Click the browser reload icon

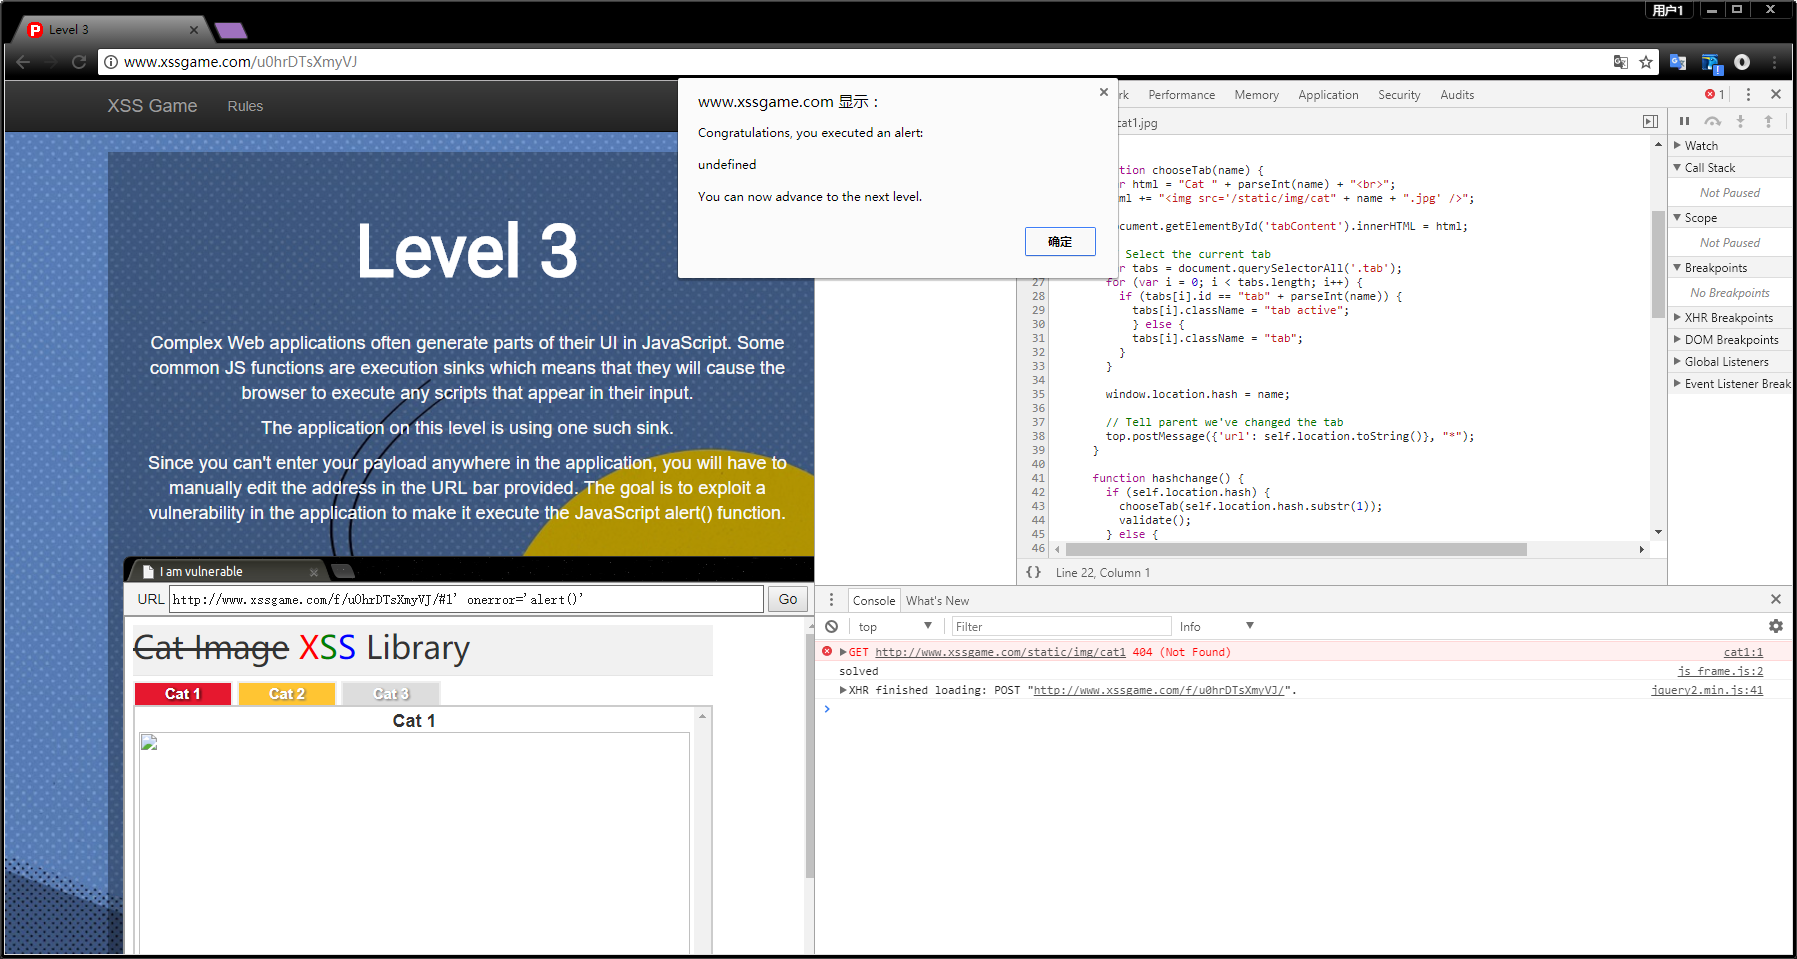click(79, 62)
